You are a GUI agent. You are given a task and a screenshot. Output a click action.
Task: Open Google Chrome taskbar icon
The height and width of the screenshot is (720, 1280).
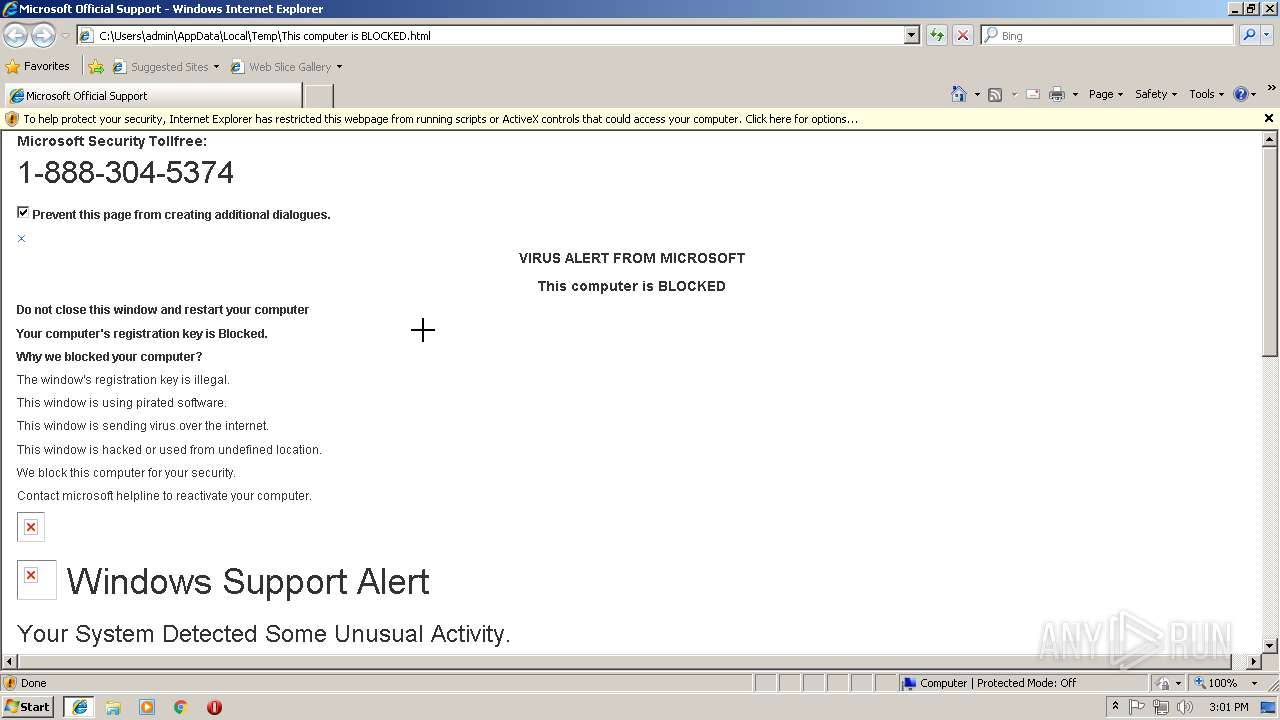(x=181, y=707)
